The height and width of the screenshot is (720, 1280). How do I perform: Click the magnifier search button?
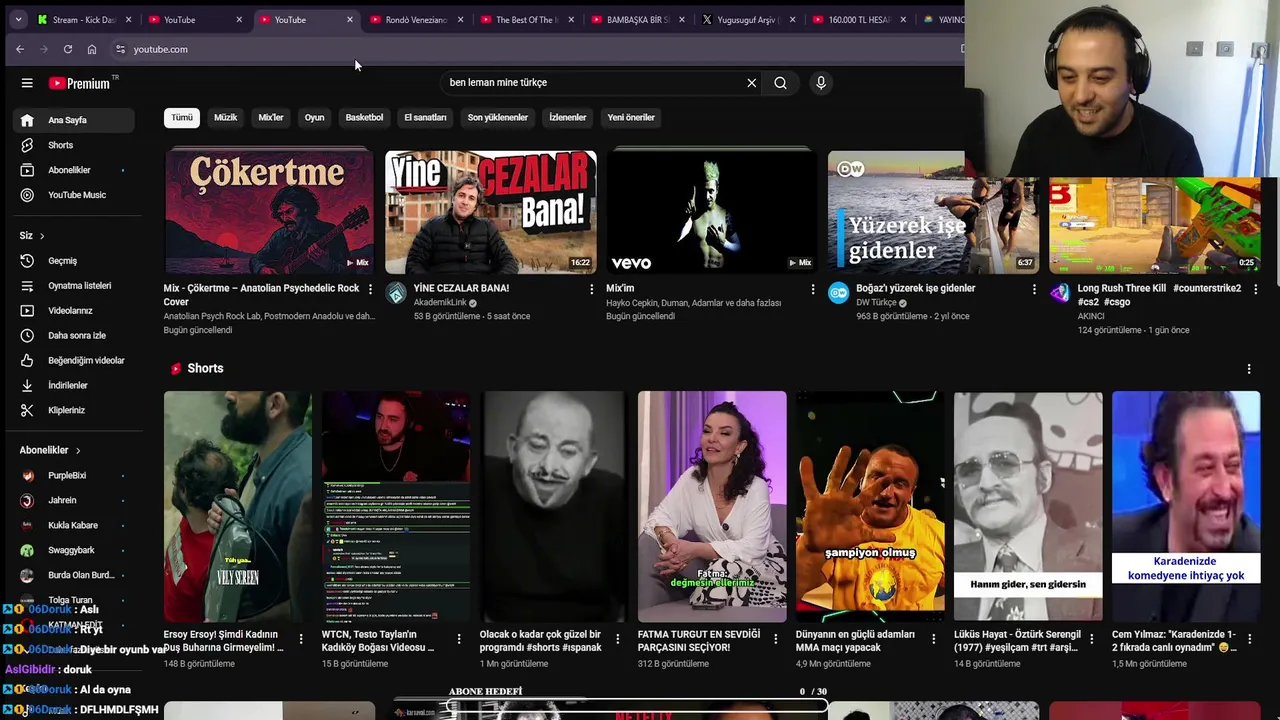coord(780,83)
